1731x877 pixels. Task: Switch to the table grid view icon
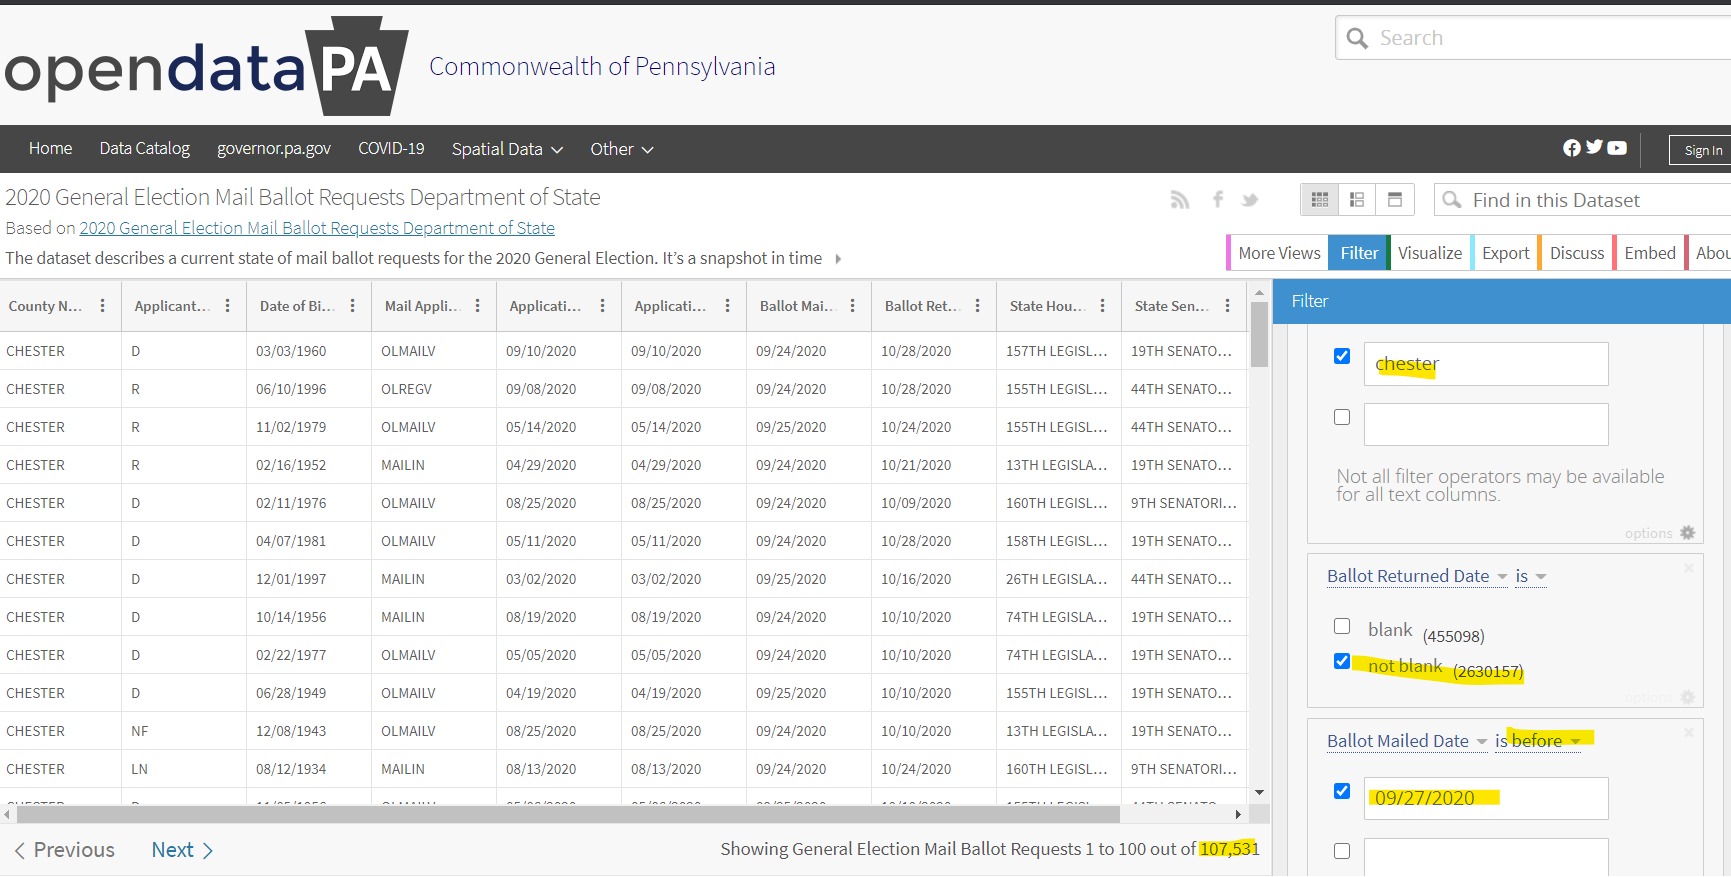pos(1320,200)
